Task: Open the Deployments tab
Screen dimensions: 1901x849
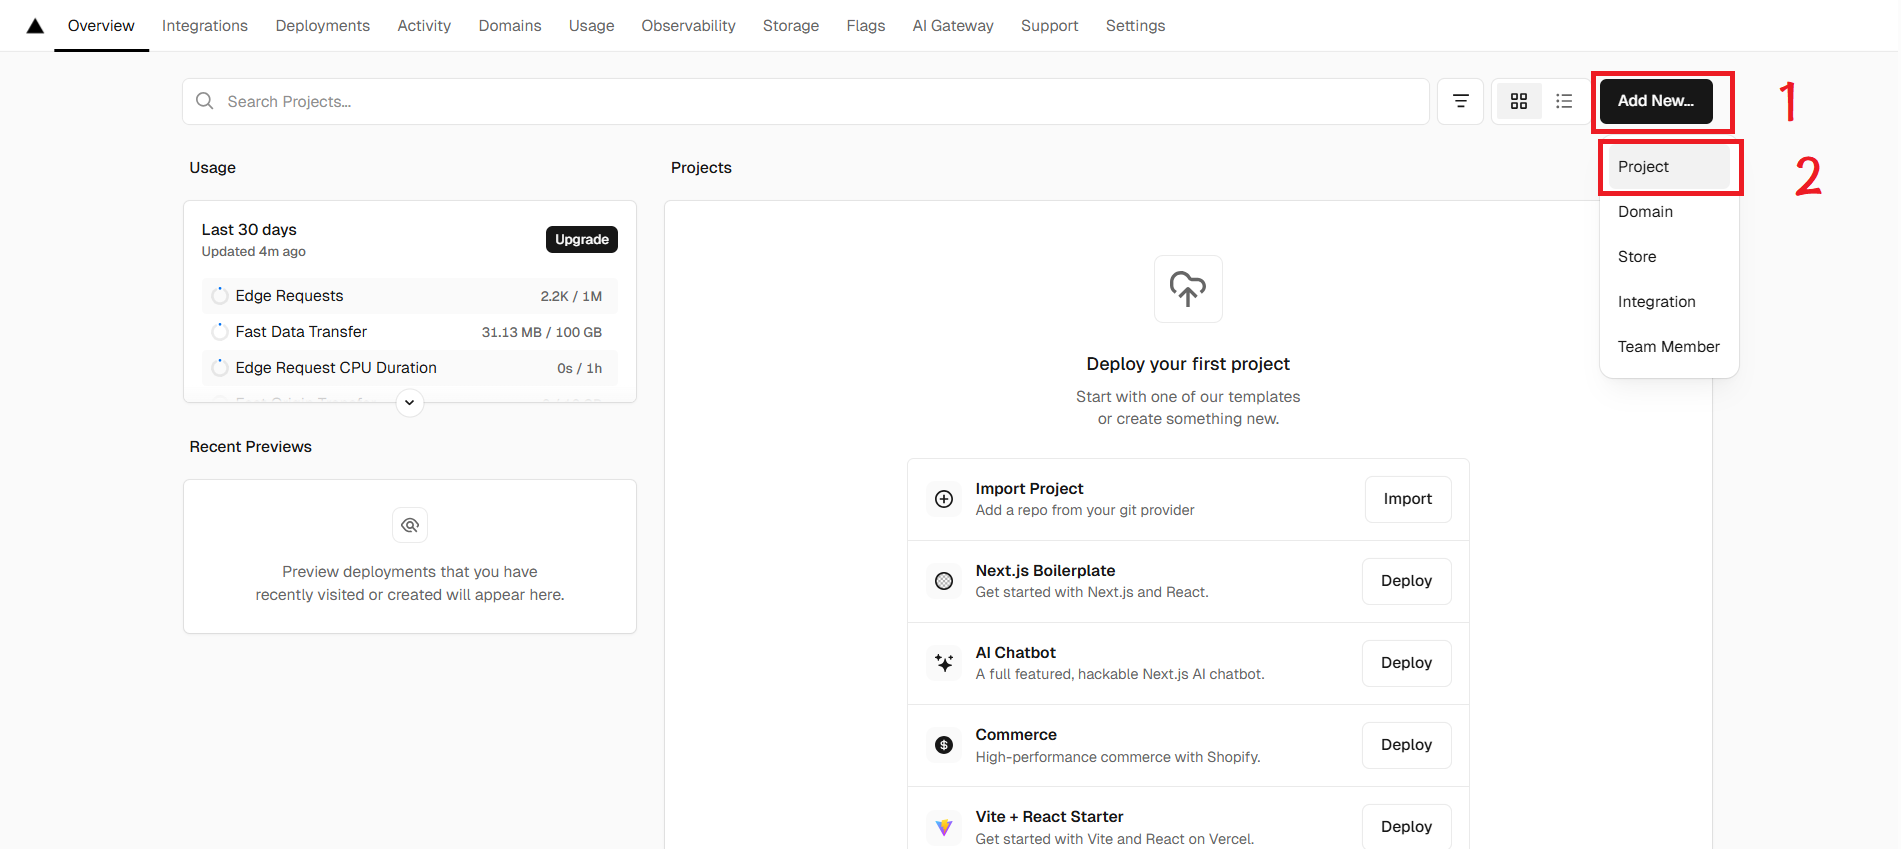Action: click(322, 26)
